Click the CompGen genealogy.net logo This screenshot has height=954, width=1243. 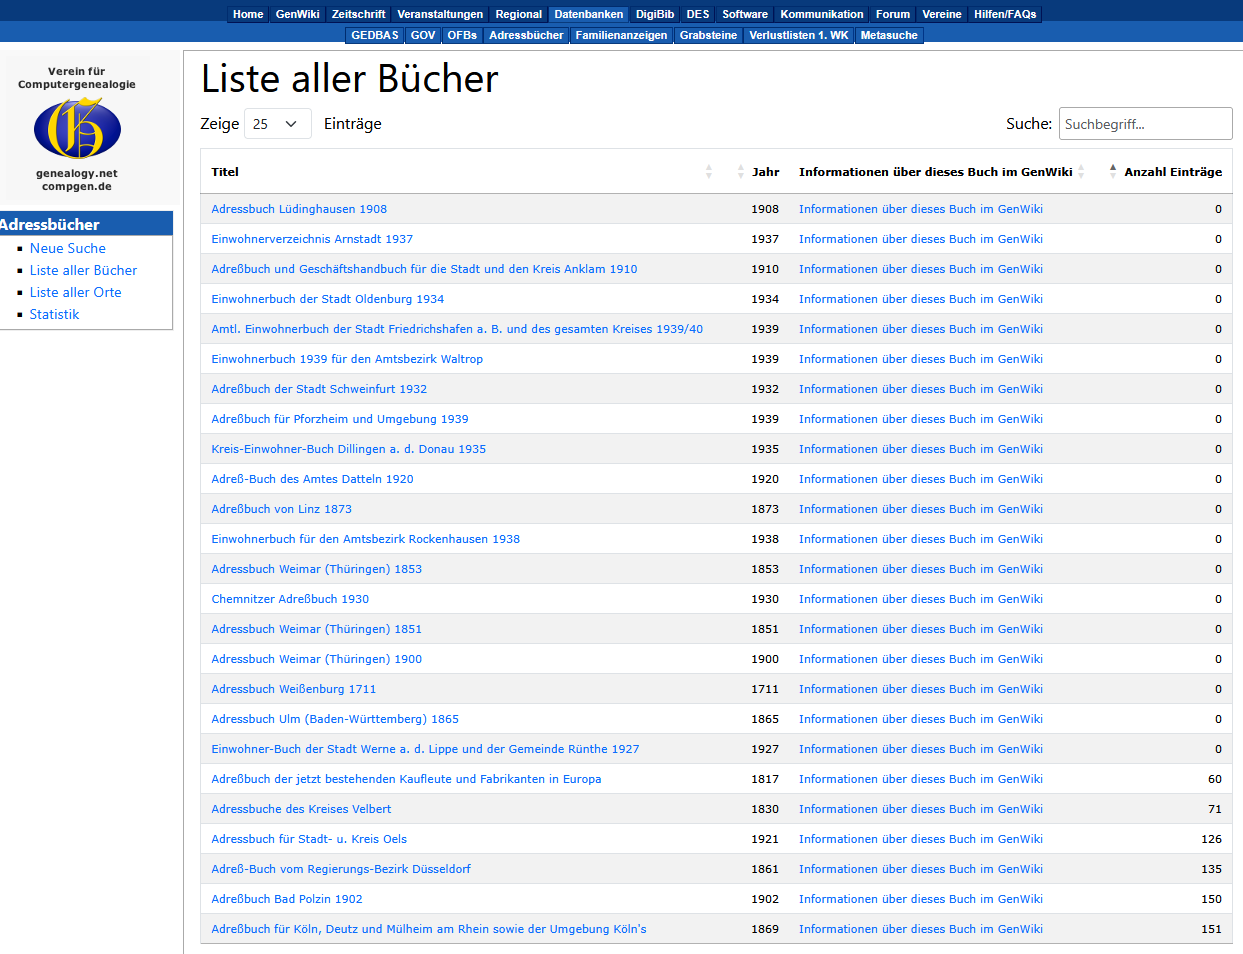tap(77, 128)
